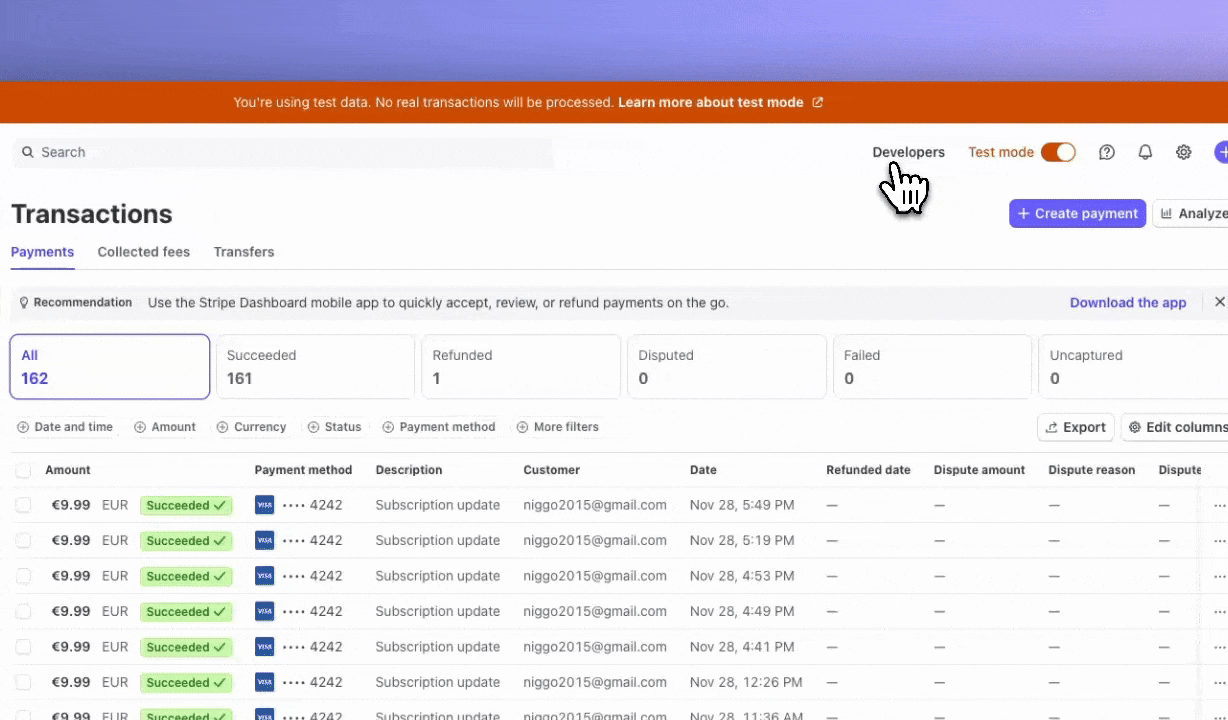1228x720 pixels.
Task: Open Edit columns panel
Action: coord(1180,427)
